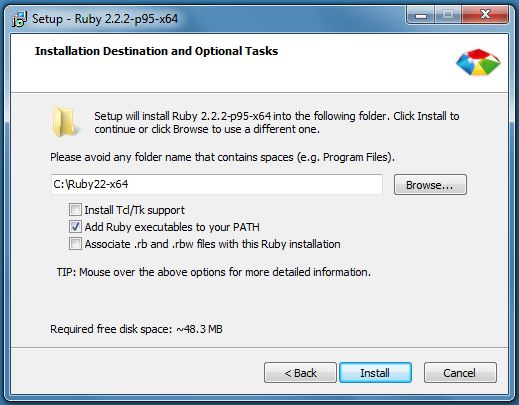
Task: Go to previous step with < Back
Action: click(x=300, y=373)
